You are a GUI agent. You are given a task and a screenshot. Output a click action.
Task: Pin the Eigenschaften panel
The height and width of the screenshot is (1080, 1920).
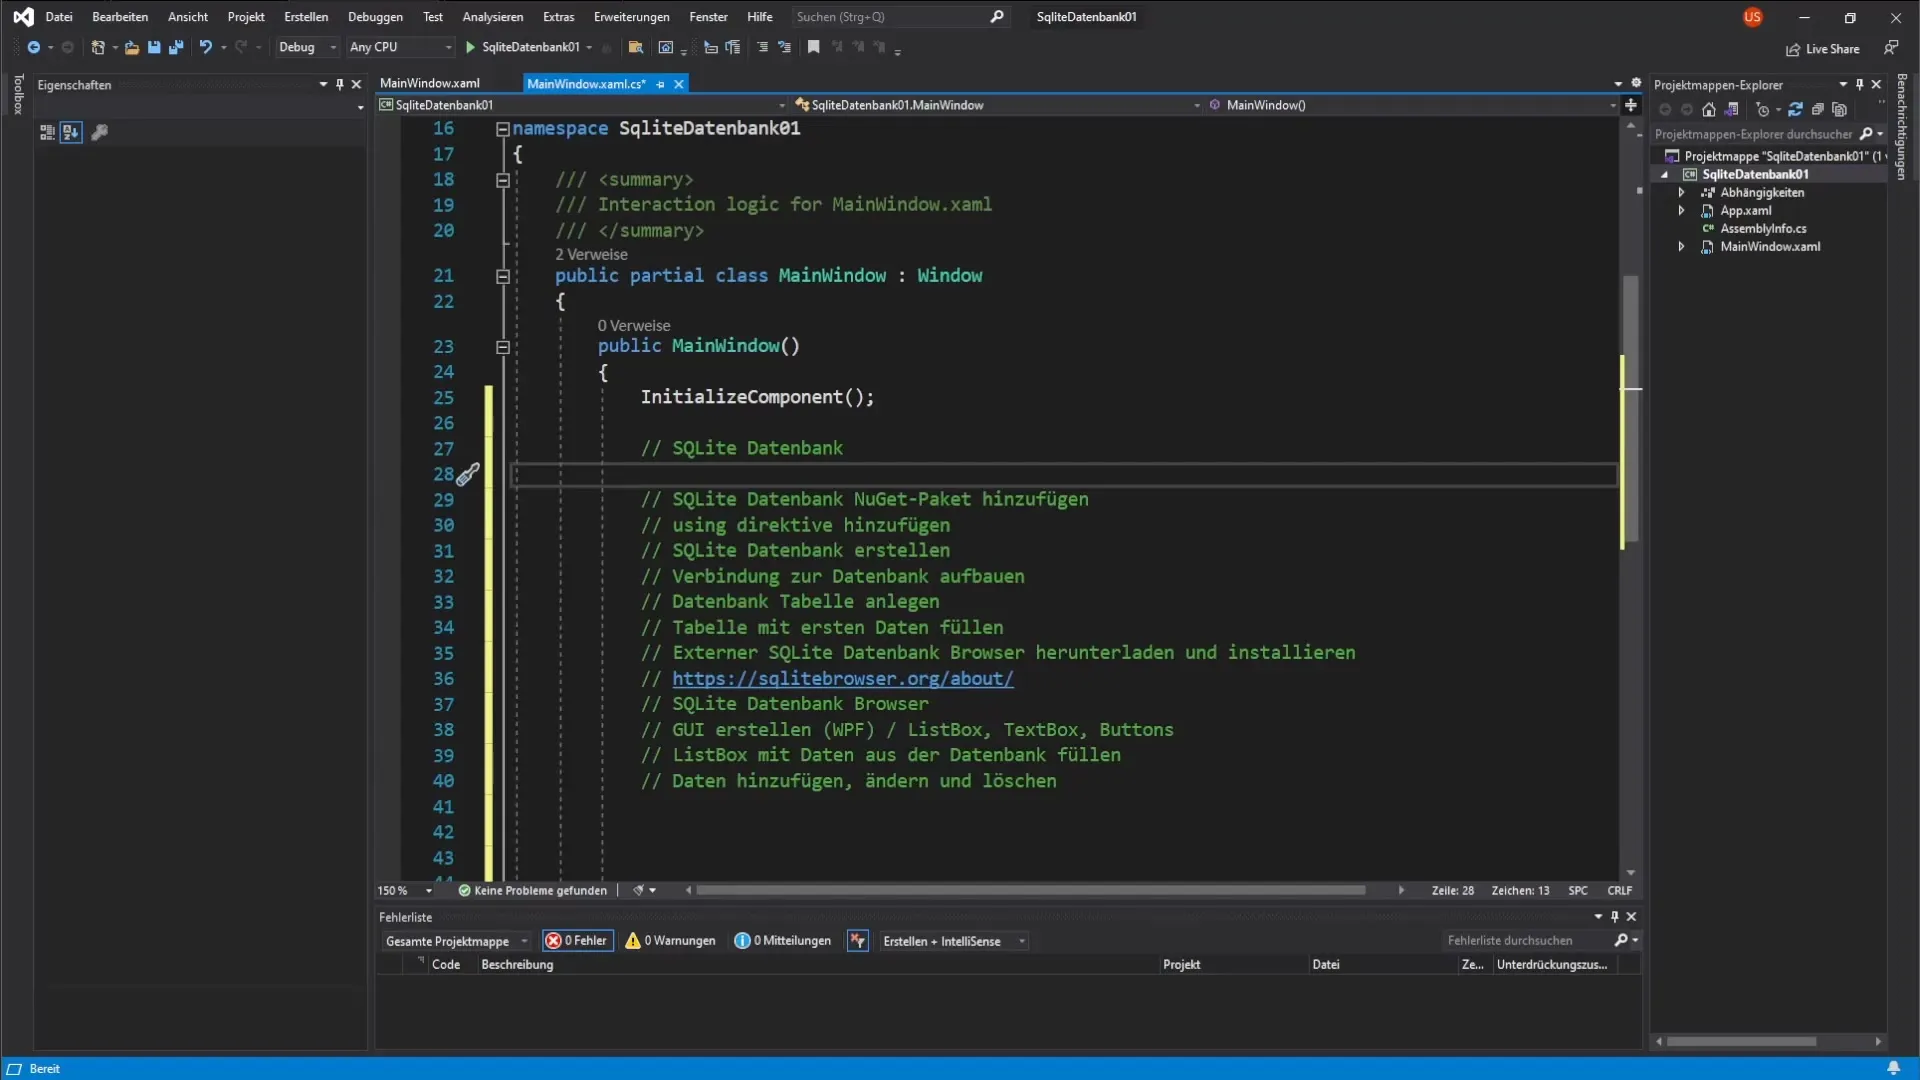[340, 85]
